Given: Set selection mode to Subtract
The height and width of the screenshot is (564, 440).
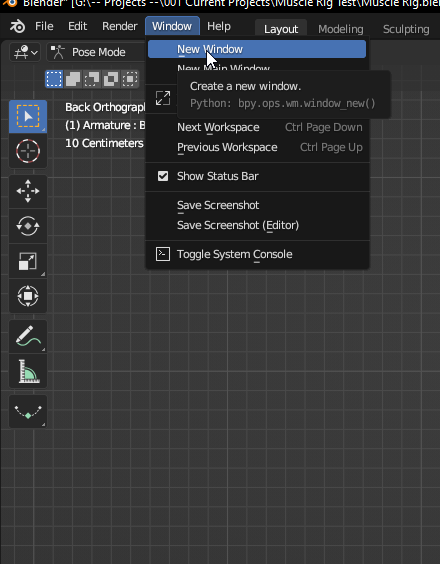Looking at the screenshot, I should pos(92,79).
